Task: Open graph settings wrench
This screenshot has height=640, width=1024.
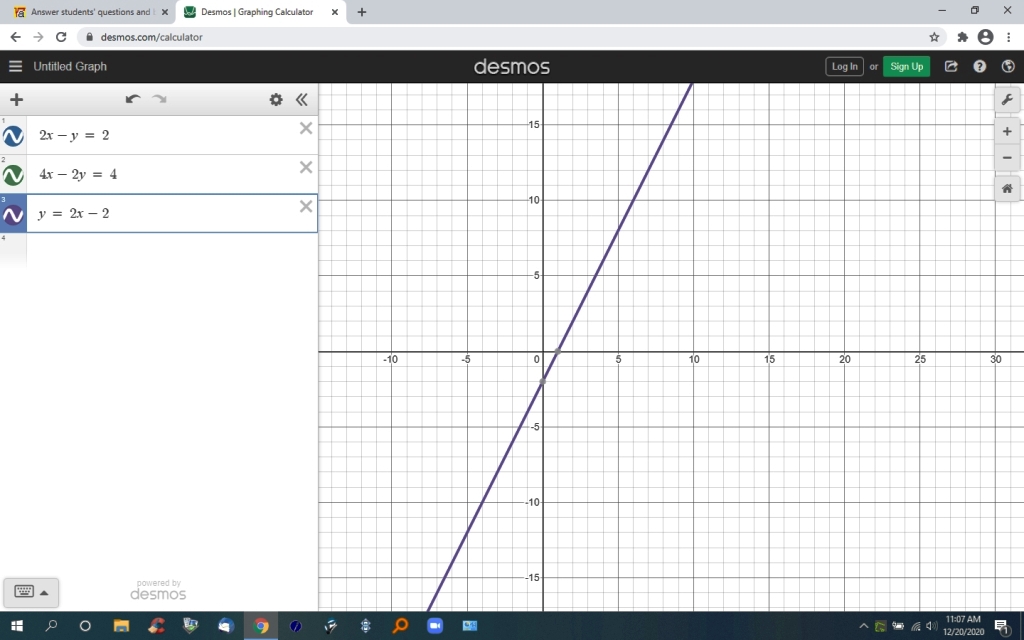Action: tap(1007, 100)
